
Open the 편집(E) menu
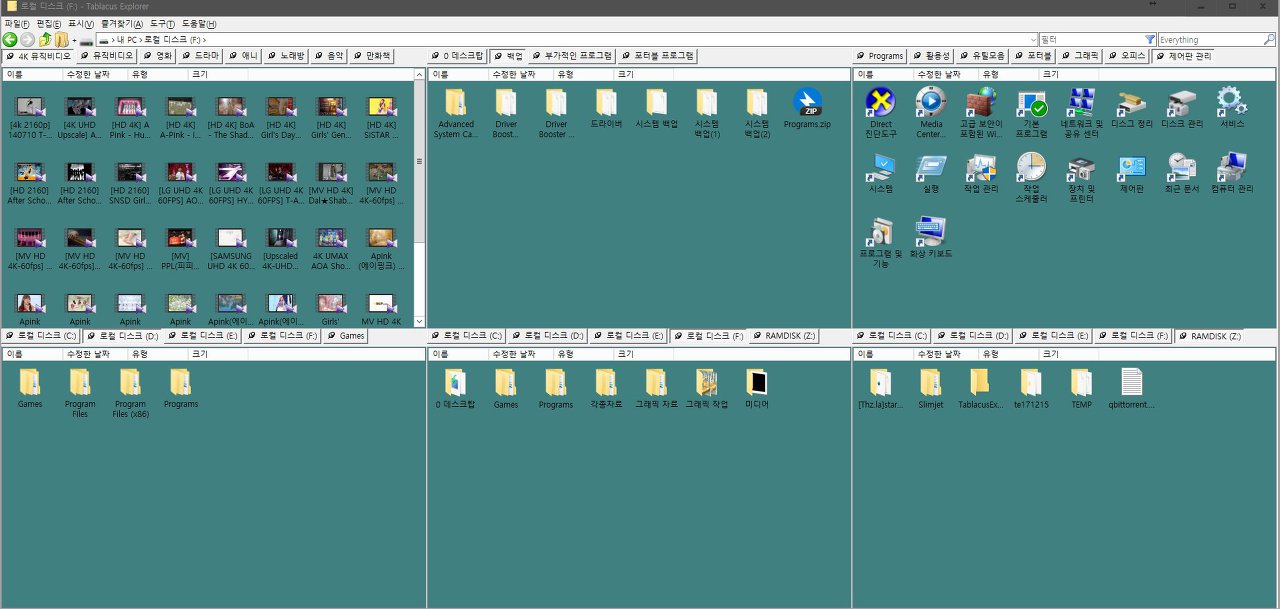(49, 23)
